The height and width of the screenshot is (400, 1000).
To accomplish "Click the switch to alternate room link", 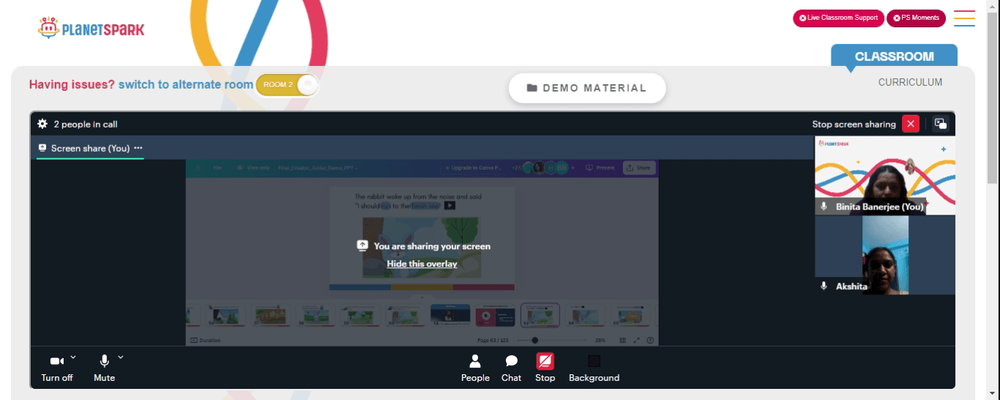I will pyautogui.click(x=186, y=84).
